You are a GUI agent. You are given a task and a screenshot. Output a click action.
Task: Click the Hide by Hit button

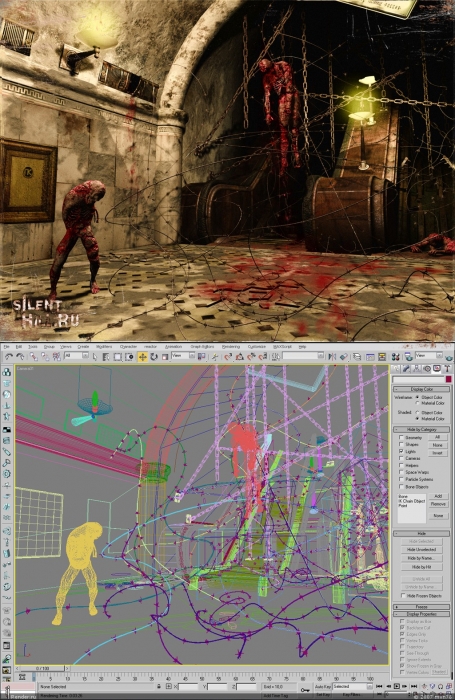point(422,567)
